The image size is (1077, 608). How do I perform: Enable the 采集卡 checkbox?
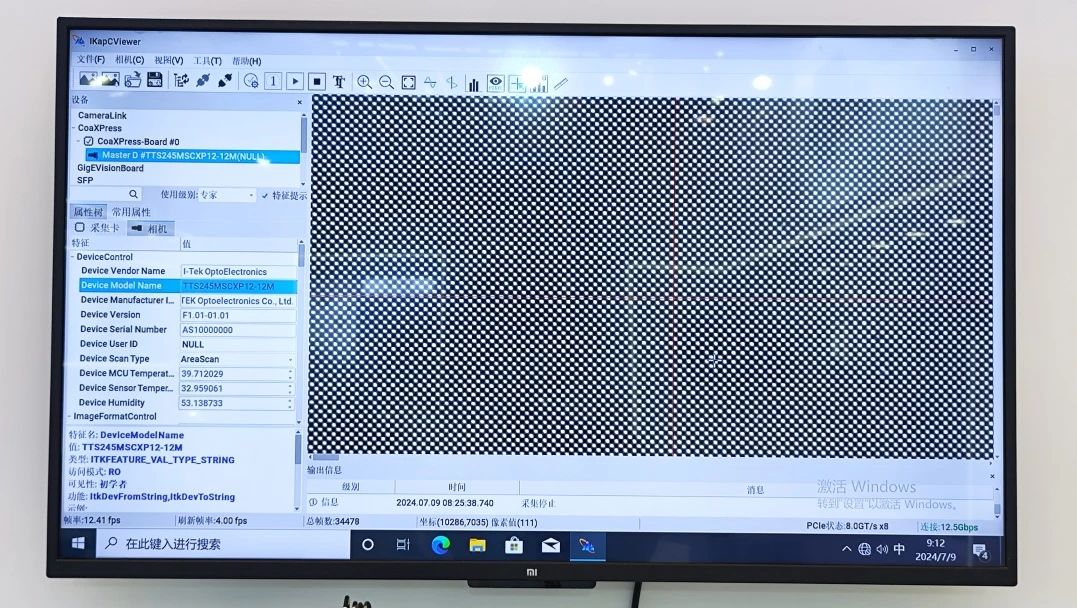pos(80,228)
